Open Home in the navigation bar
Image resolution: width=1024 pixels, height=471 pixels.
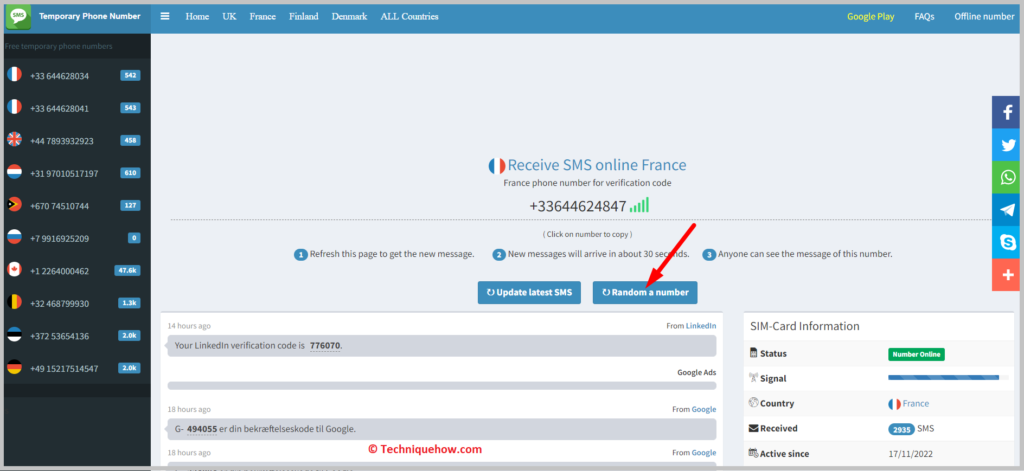[197, 16]
